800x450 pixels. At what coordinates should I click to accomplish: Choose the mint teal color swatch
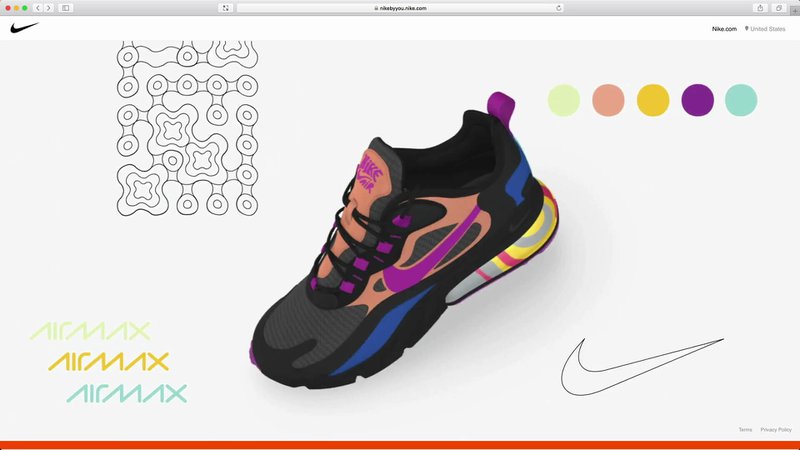point(741,100)
